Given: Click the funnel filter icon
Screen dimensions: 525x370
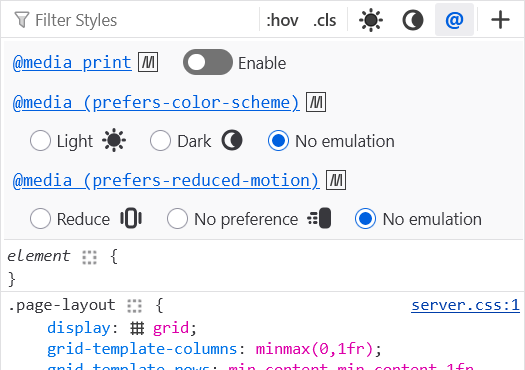Looking at the screenshot, I should click(22, 20).
